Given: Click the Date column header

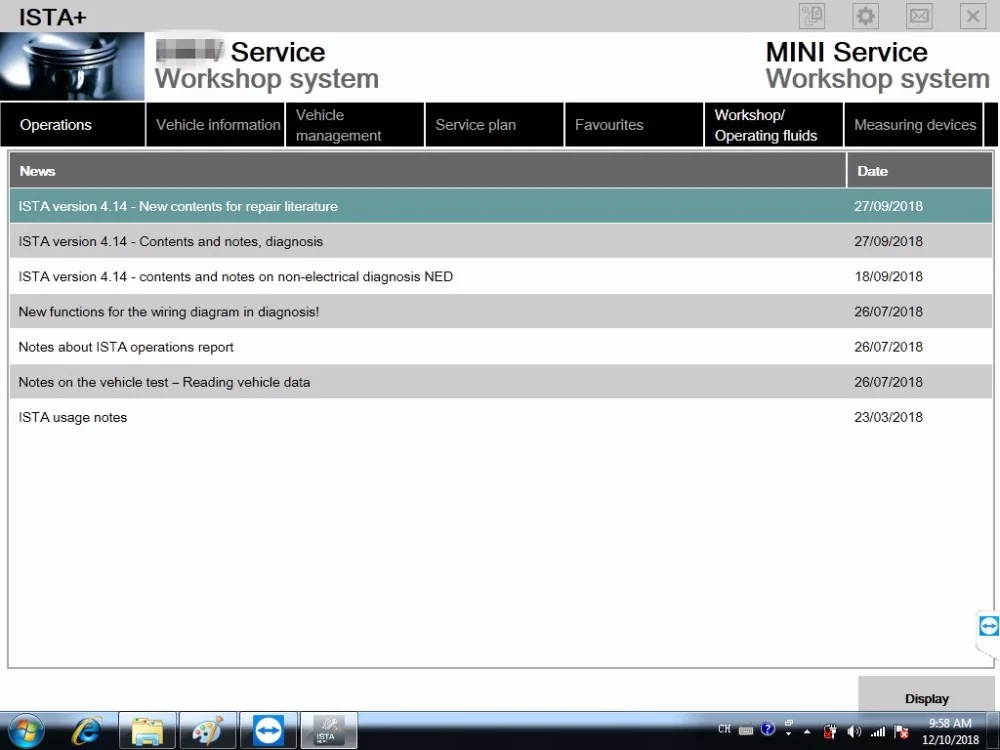Looking at the screenshot, I should (920, 171).
